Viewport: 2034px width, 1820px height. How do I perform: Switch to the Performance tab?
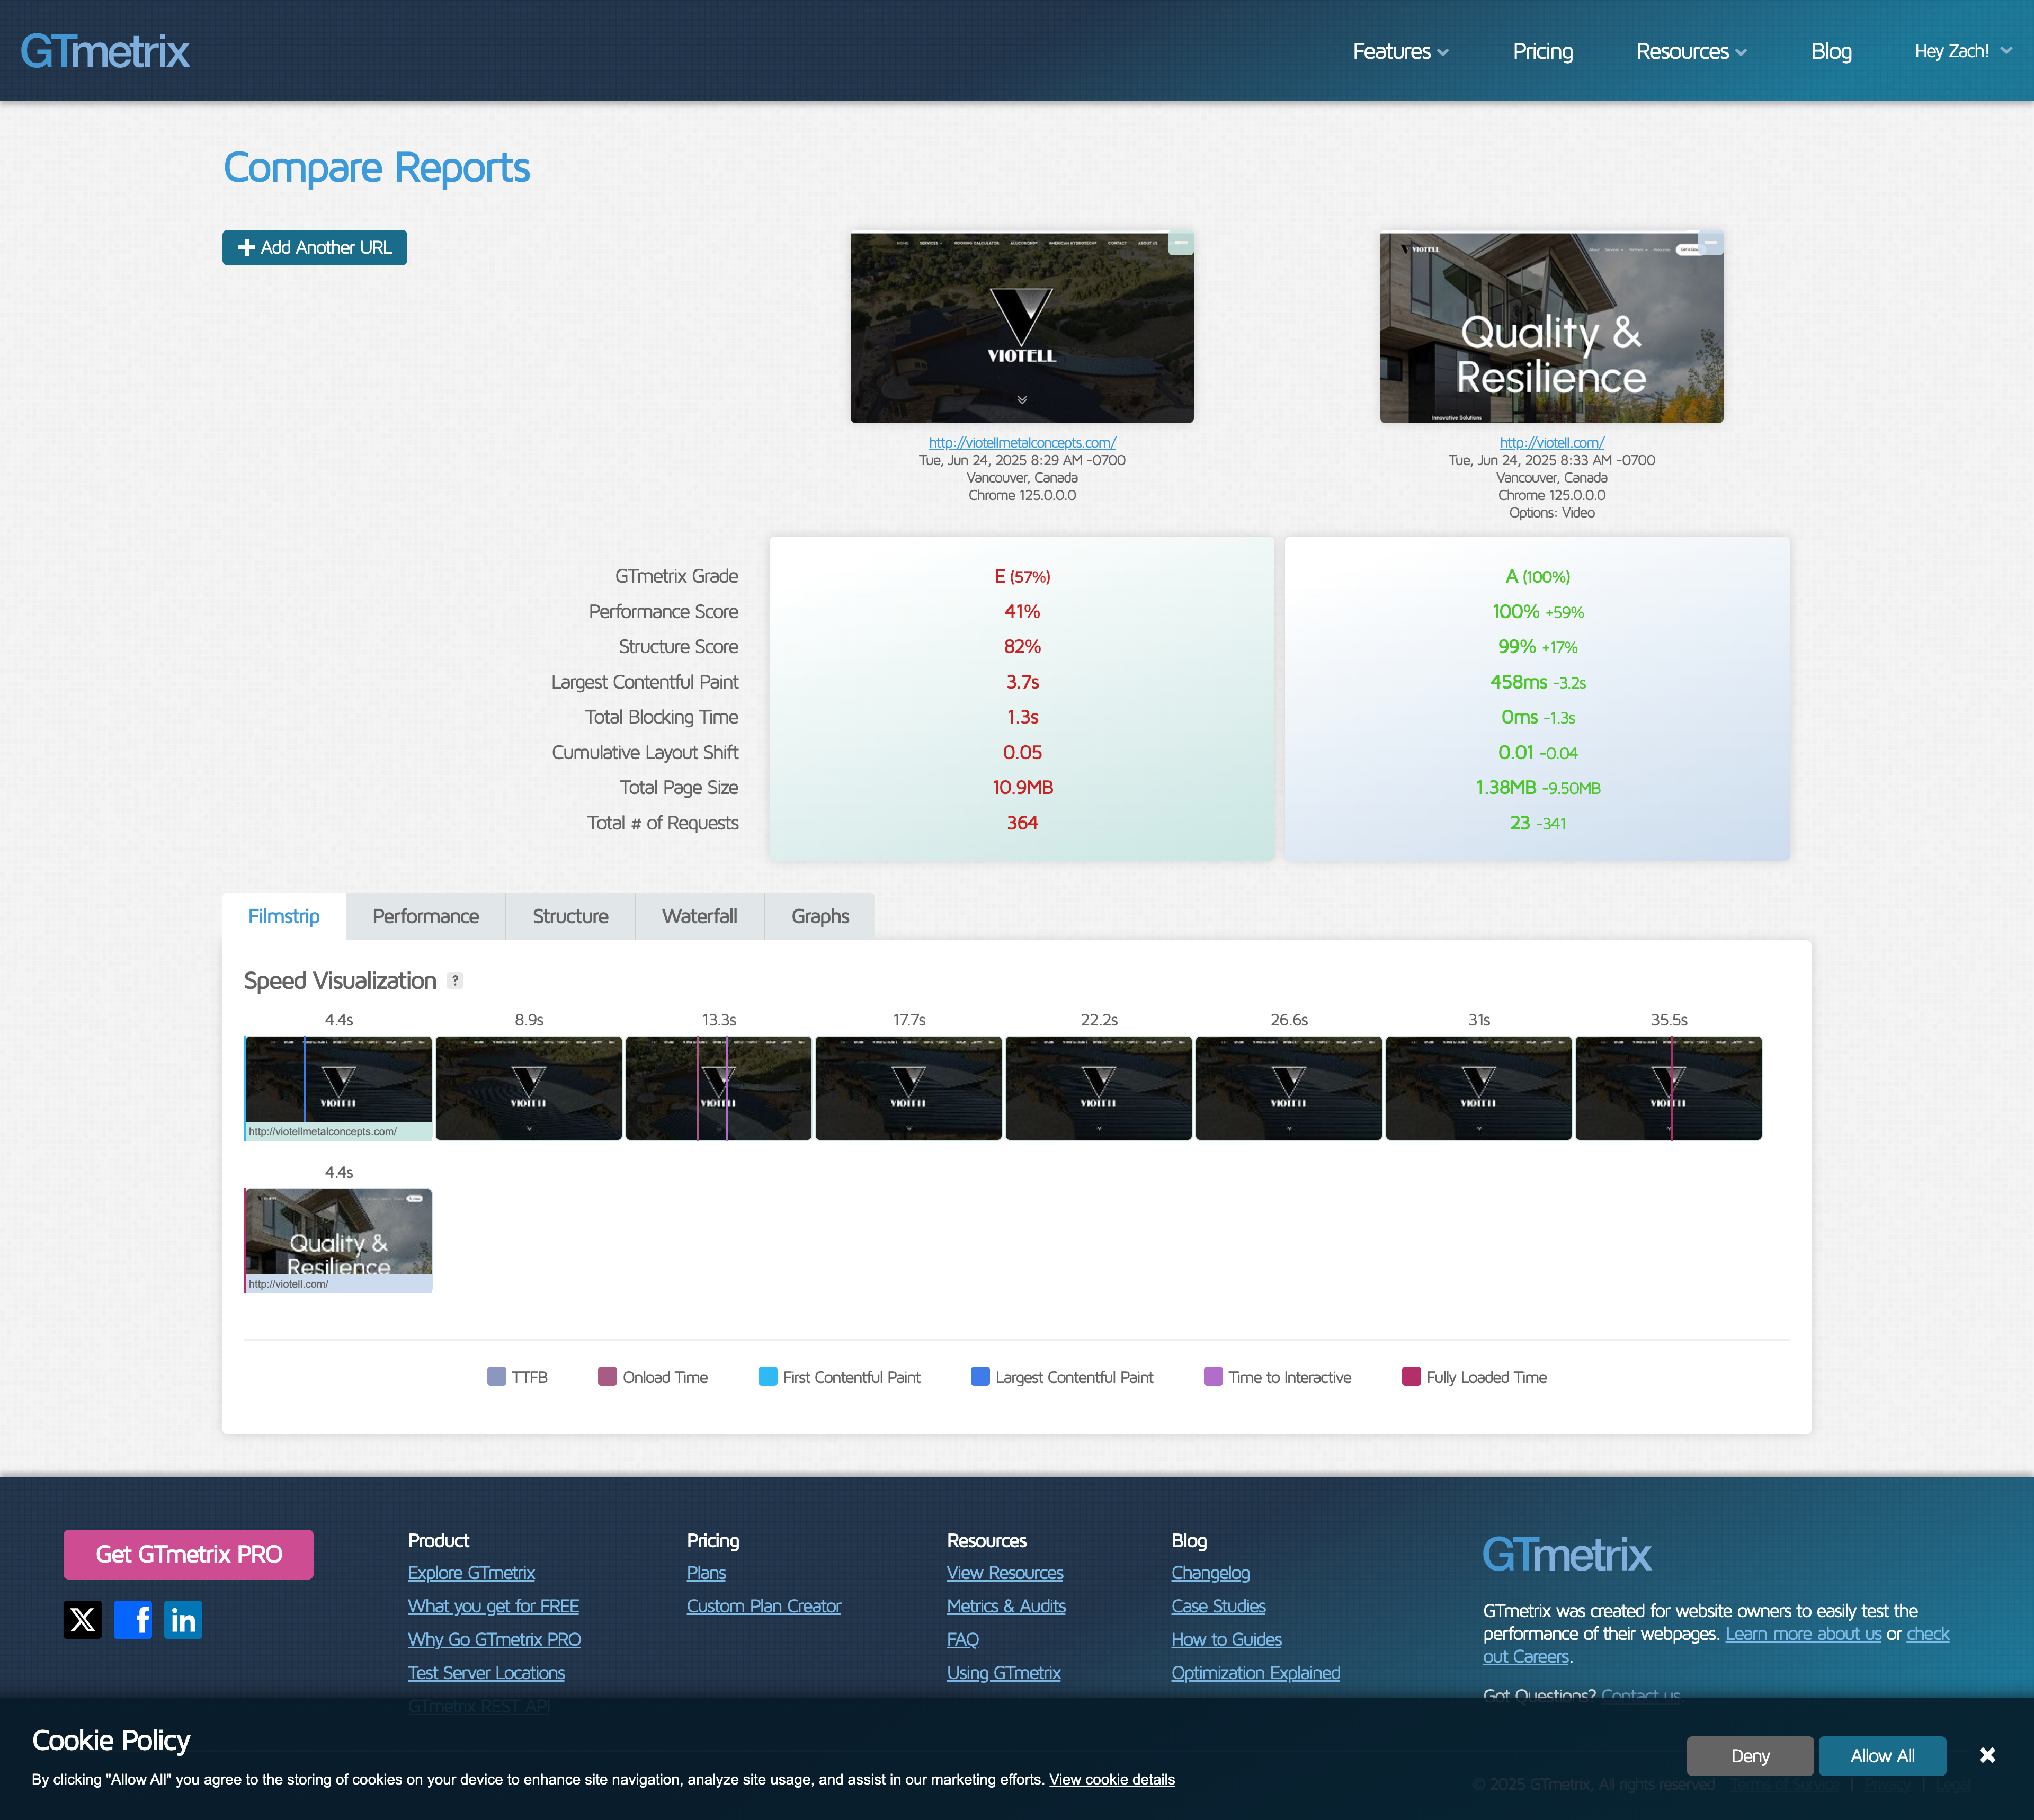tap(425, 916)
